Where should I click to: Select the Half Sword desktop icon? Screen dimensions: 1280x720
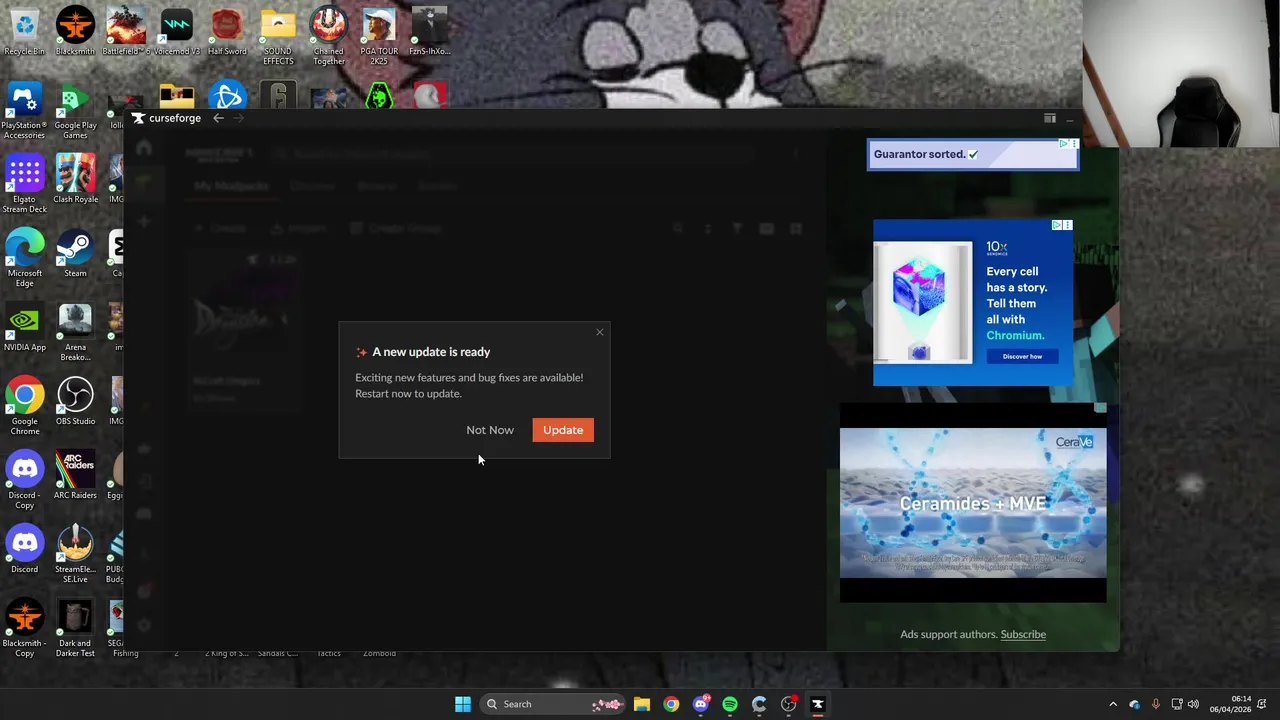pos(227,32)
